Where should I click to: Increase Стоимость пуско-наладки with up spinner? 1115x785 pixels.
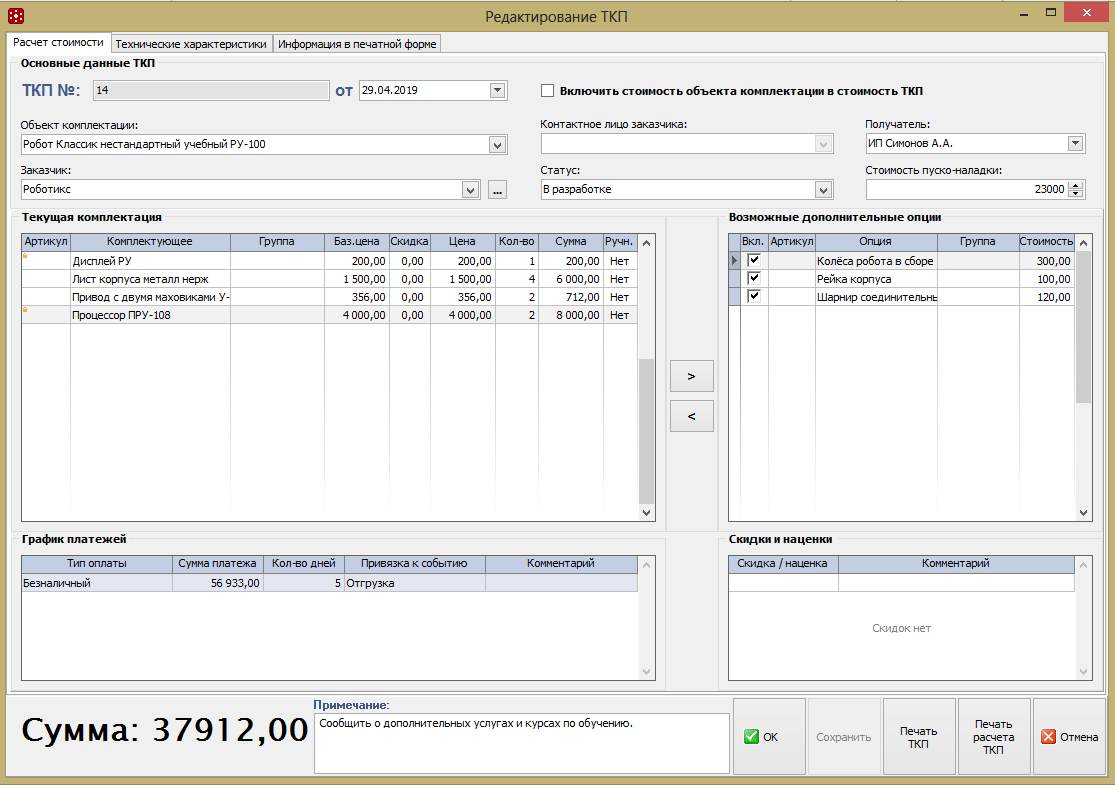tap(1076, 186)
